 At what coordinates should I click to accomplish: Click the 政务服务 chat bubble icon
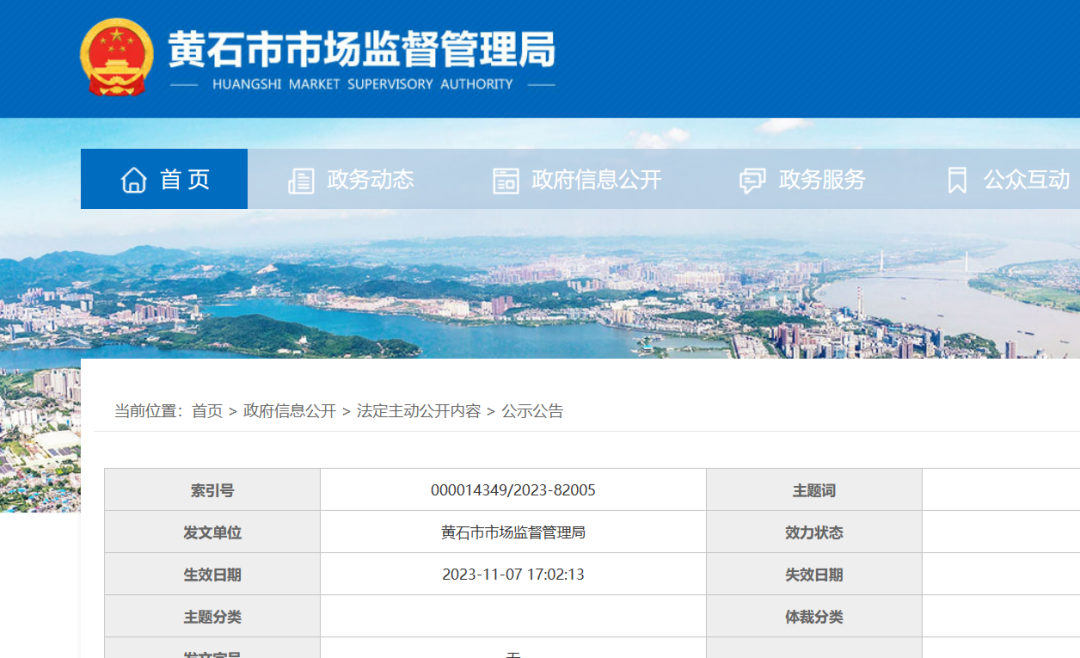pyautogui.click(x=752, y=181)
